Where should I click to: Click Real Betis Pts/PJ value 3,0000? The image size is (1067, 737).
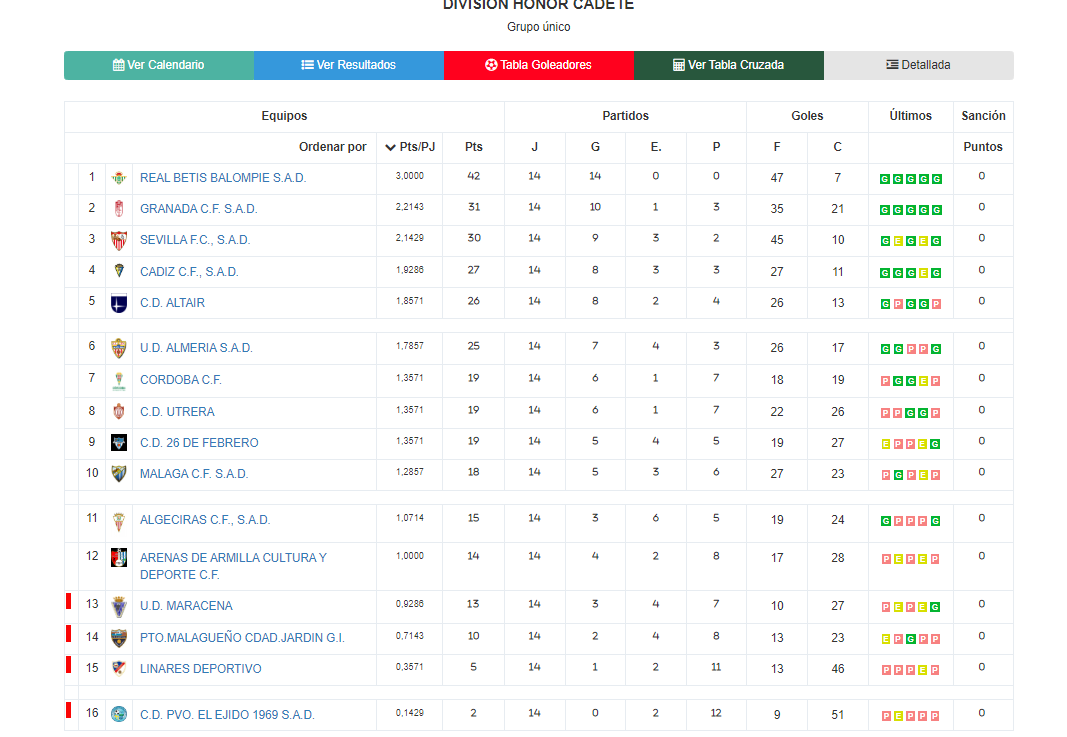click(x=410, y=176)
